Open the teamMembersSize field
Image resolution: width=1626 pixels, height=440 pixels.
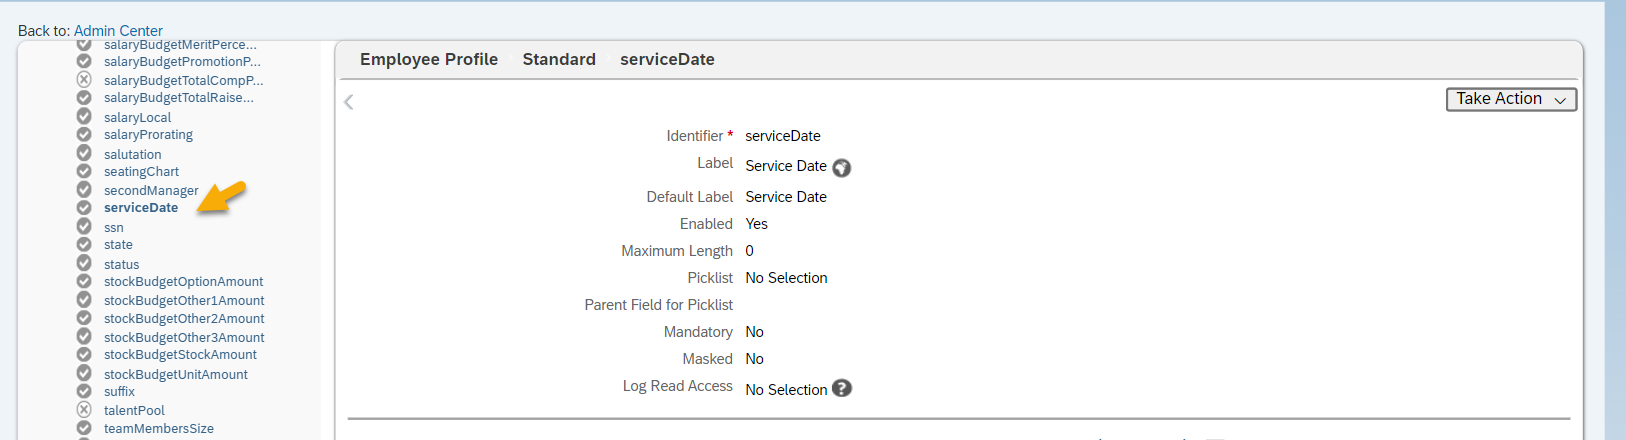[x=159, y=429]
